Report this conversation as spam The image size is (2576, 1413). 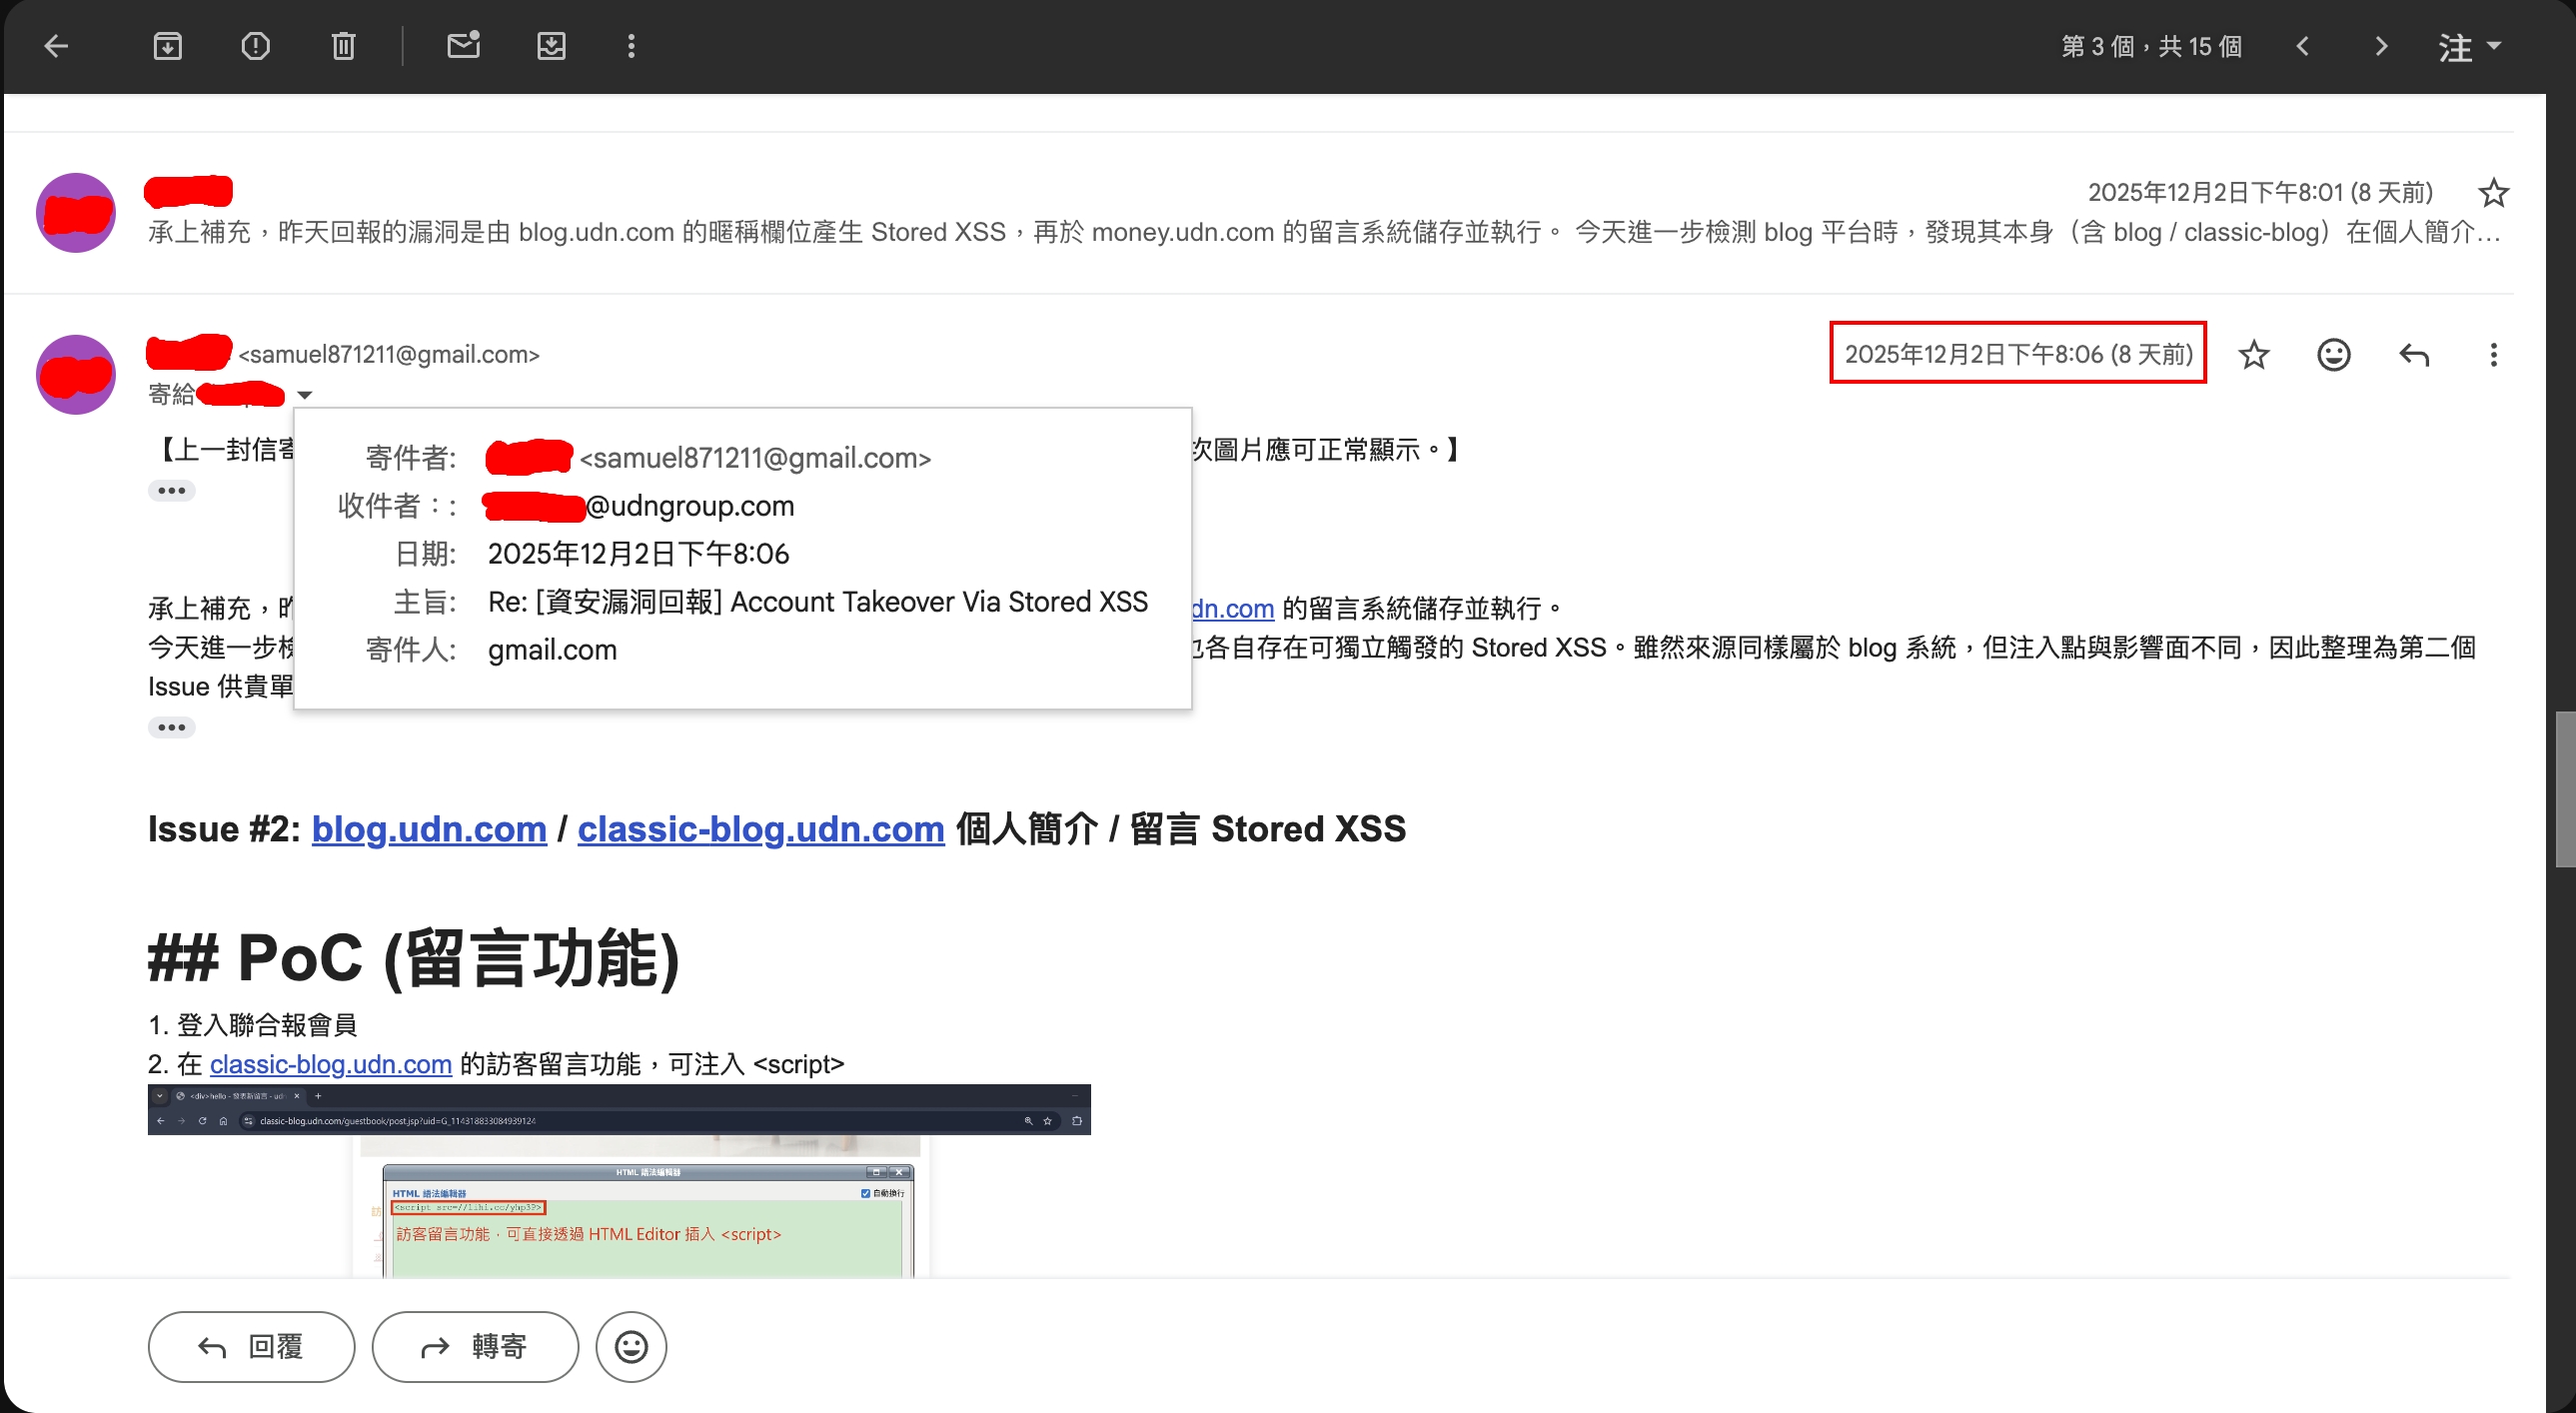pyautogui.click(x=255, y=46)
